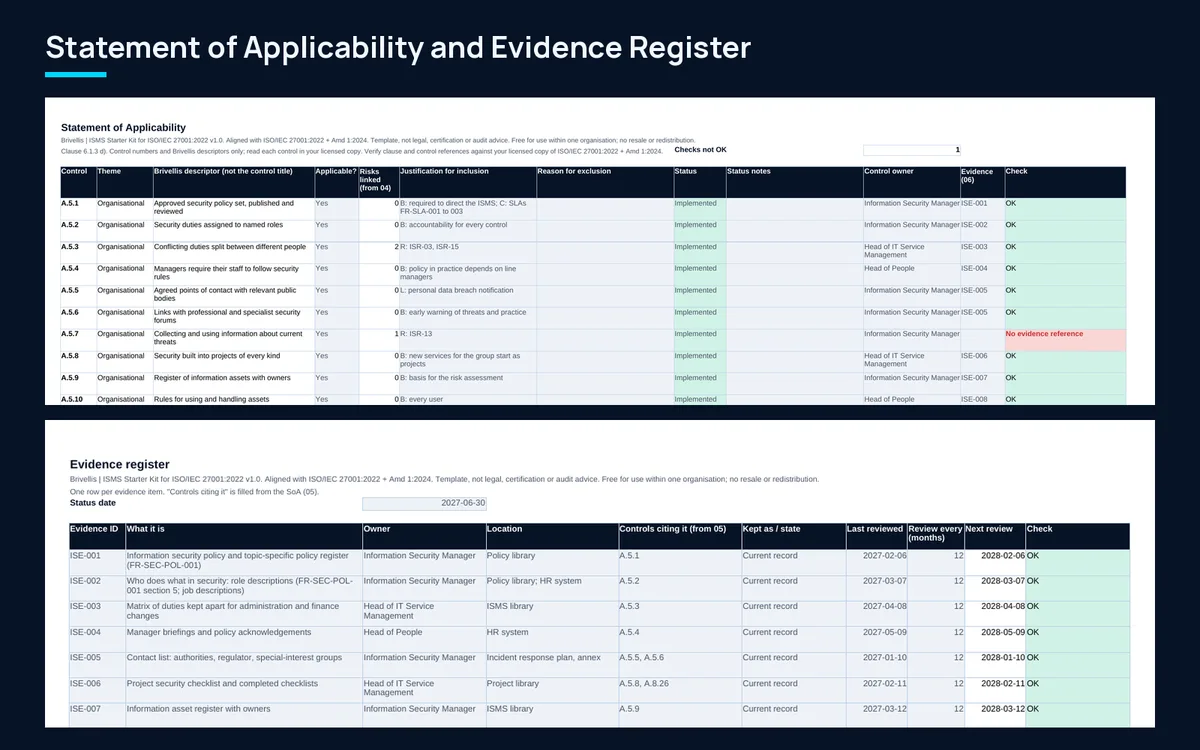Screen dimensions: 1200x750
Task: Select 'Current record' state for ISE-006
Action: [x=793, y=690]
